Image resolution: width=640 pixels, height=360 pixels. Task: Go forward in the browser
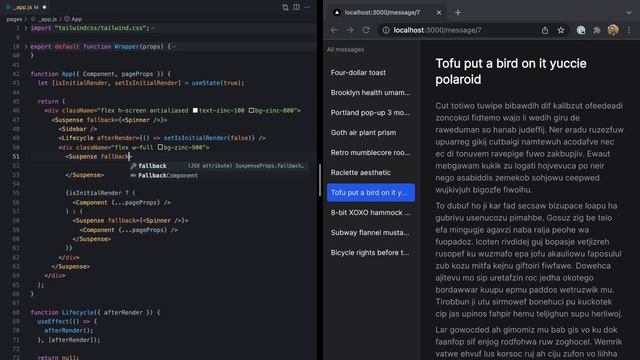(350, 30)
